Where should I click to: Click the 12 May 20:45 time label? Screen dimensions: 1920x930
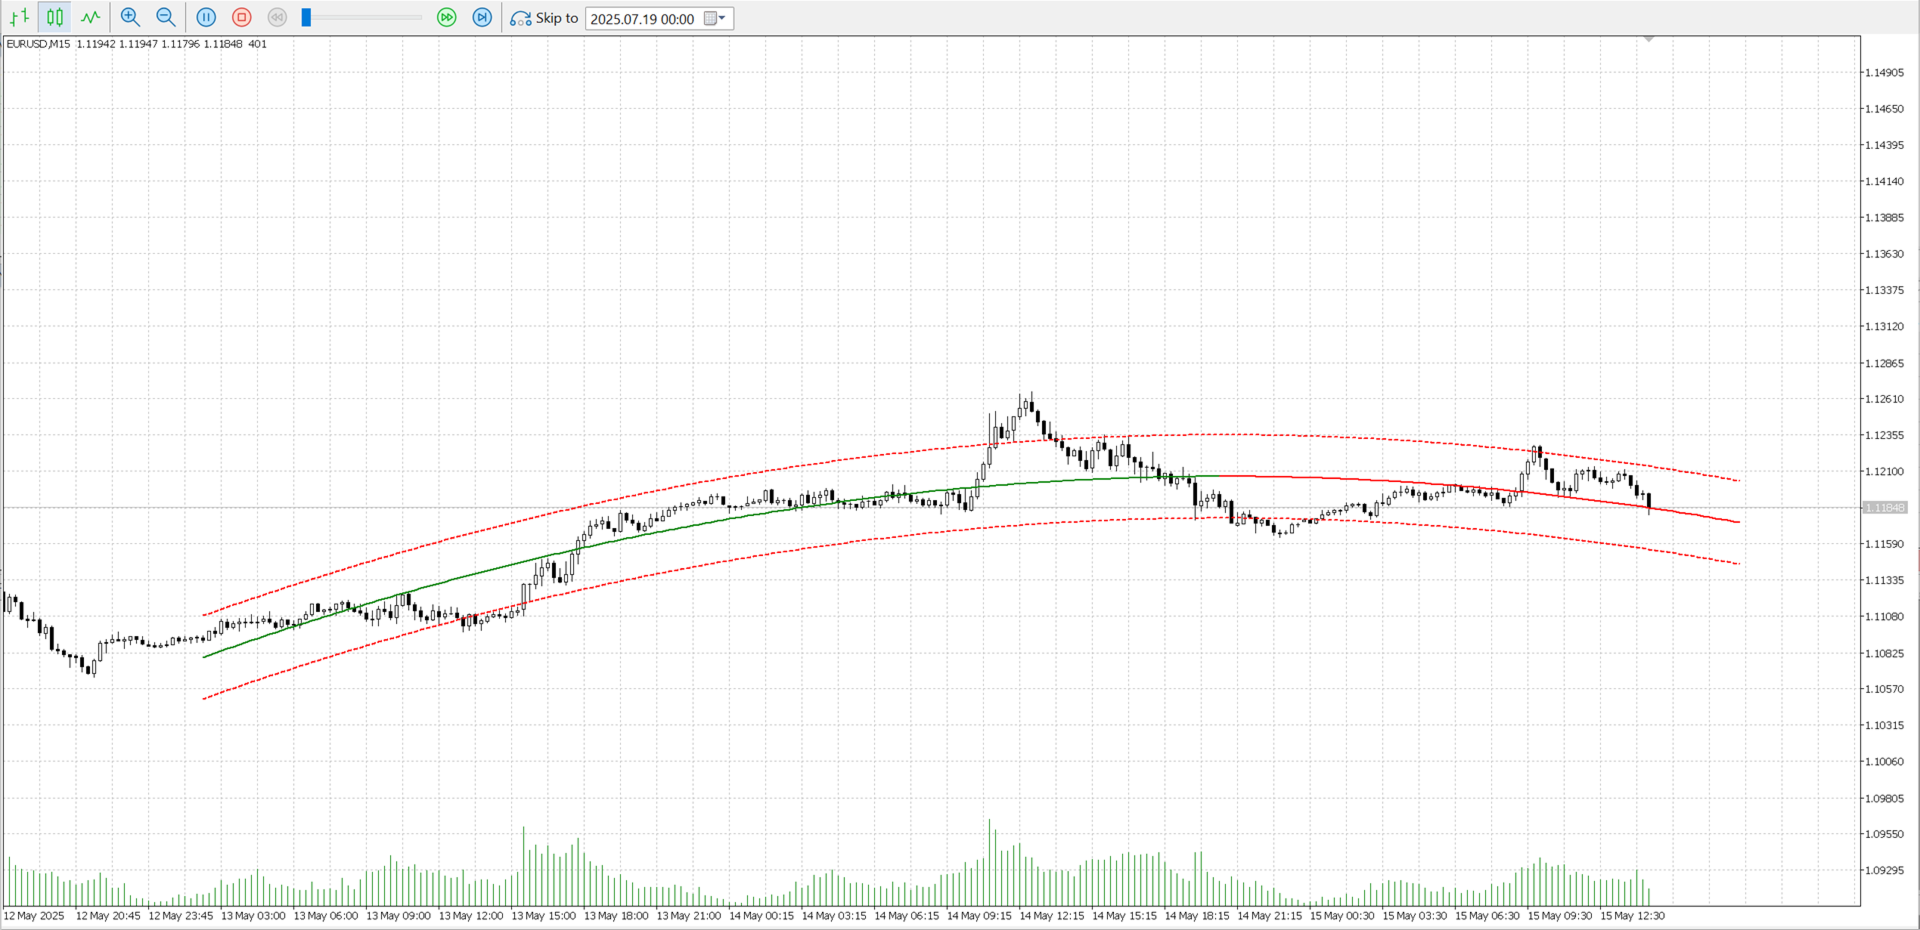point(108,916)
